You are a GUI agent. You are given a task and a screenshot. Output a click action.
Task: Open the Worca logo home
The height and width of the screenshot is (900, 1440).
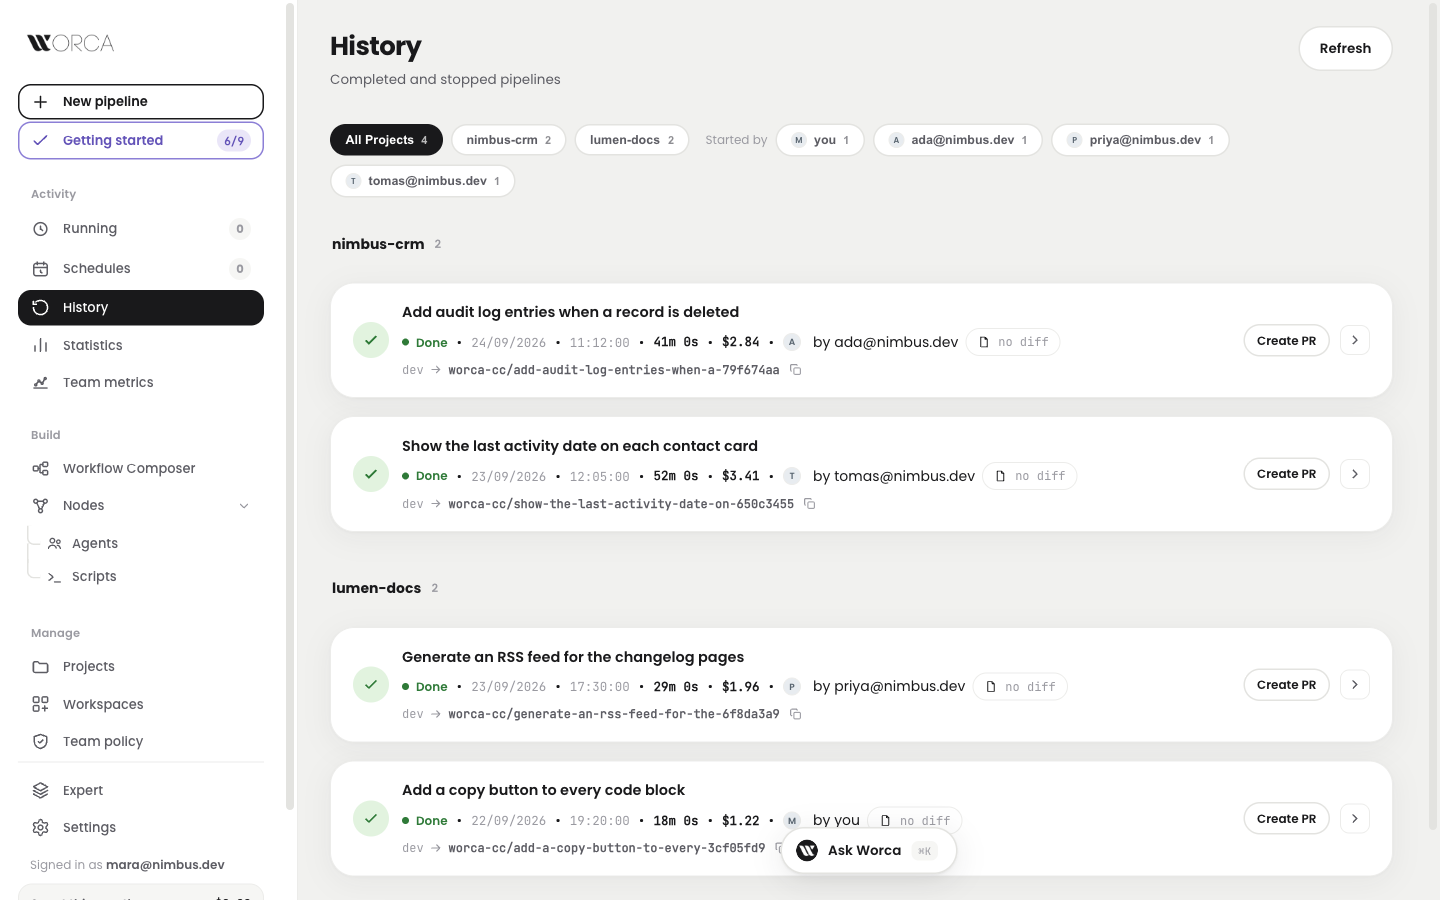pyautogui.click(x=71, y=43)
